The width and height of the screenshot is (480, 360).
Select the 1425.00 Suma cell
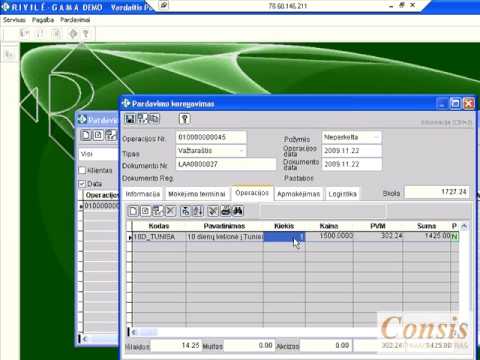click(x=426, y=237)
